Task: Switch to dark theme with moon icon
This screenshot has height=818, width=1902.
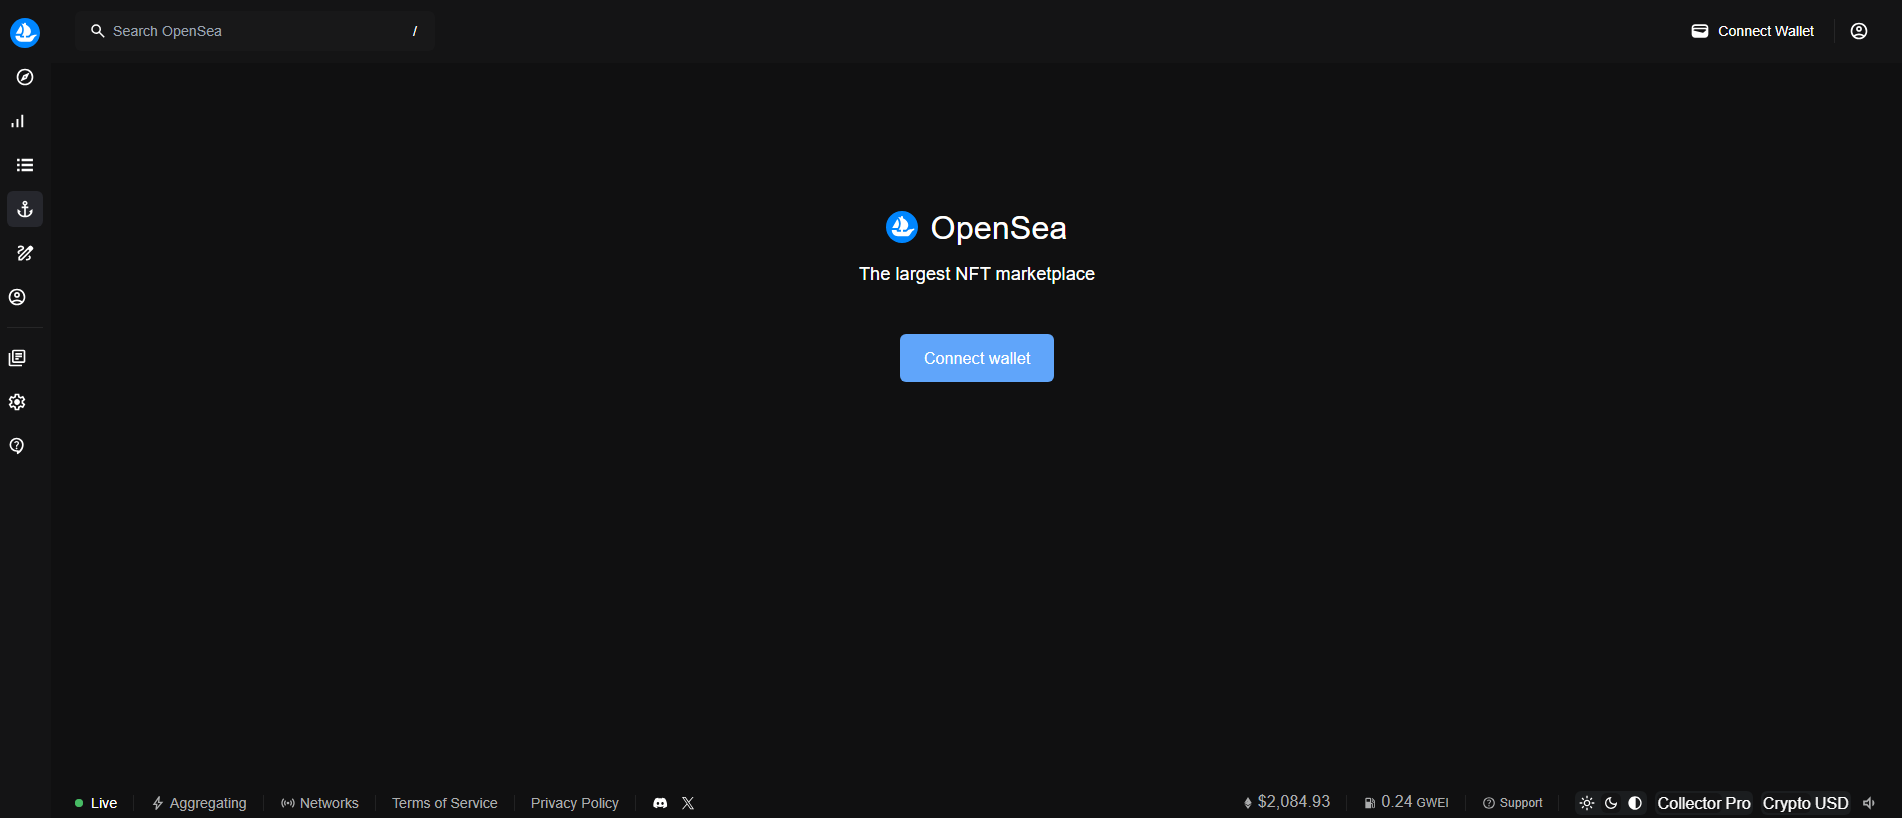Action: click(1611, 803)
